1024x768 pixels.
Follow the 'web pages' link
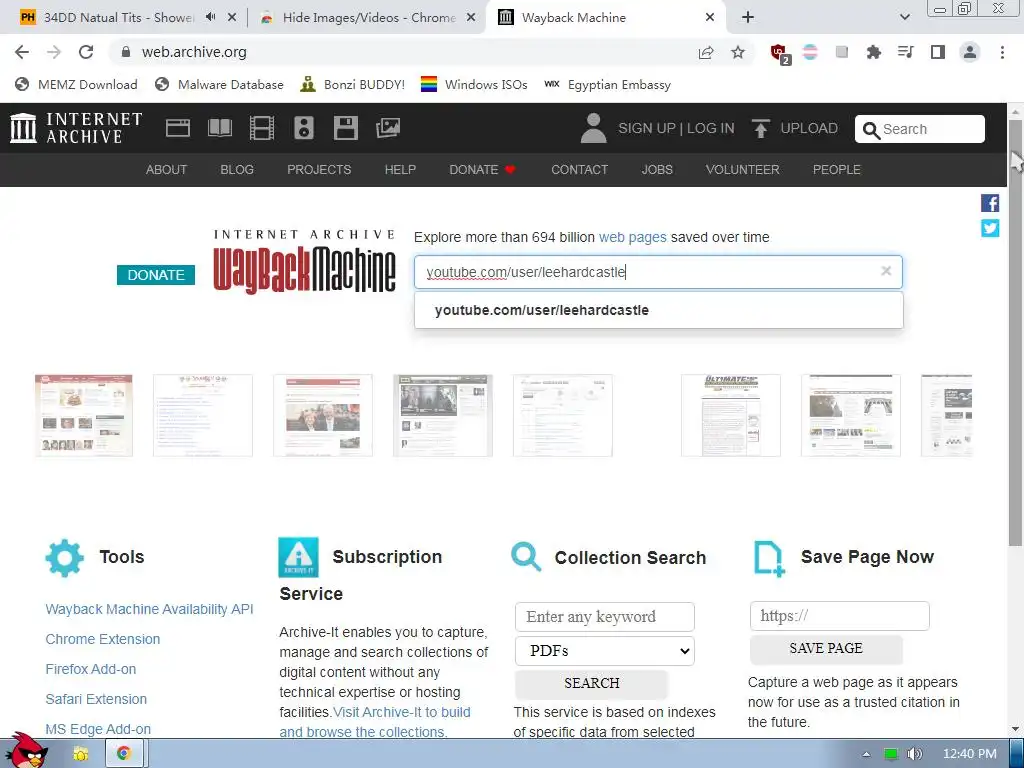pos(632,237)
